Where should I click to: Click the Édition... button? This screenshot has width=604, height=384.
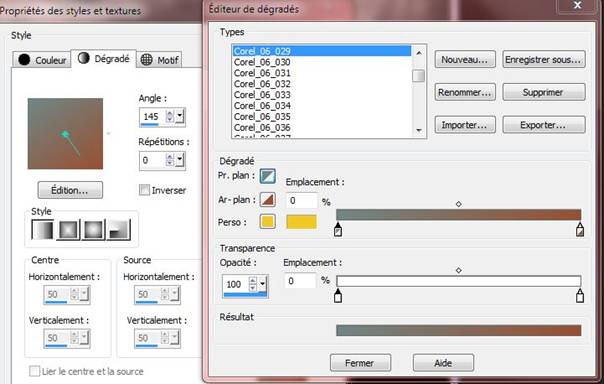tap(70, 190)
